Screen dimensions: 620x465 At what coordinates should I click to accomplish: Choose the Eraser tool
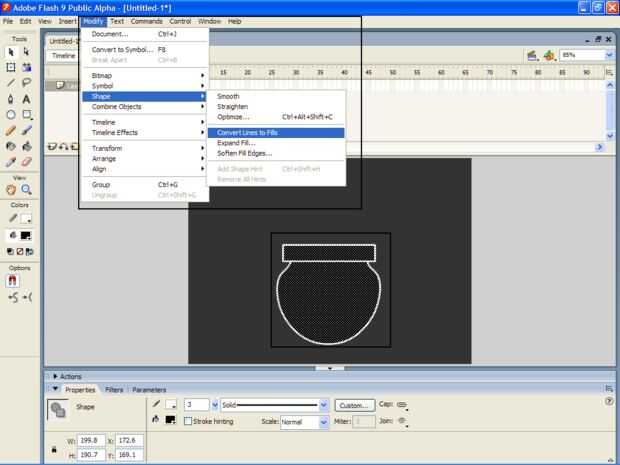(x=27, y=160)
